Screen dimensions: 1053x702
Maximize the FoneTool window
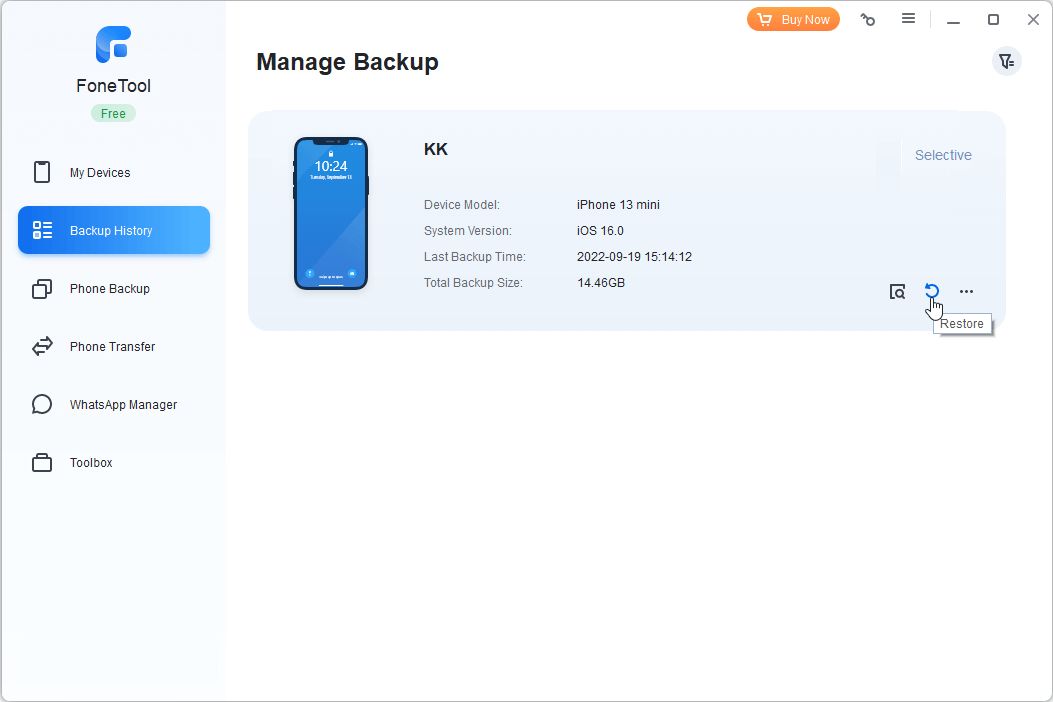coord(993,20)
